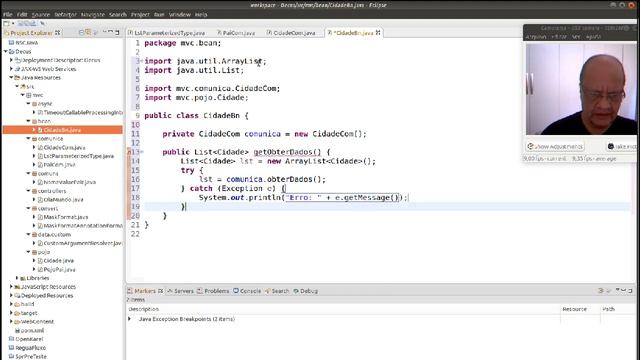Select PojoPai.java in tree
Image resolution: width=640 pixels, height=360 pixels.
click(x=59, y=269)
